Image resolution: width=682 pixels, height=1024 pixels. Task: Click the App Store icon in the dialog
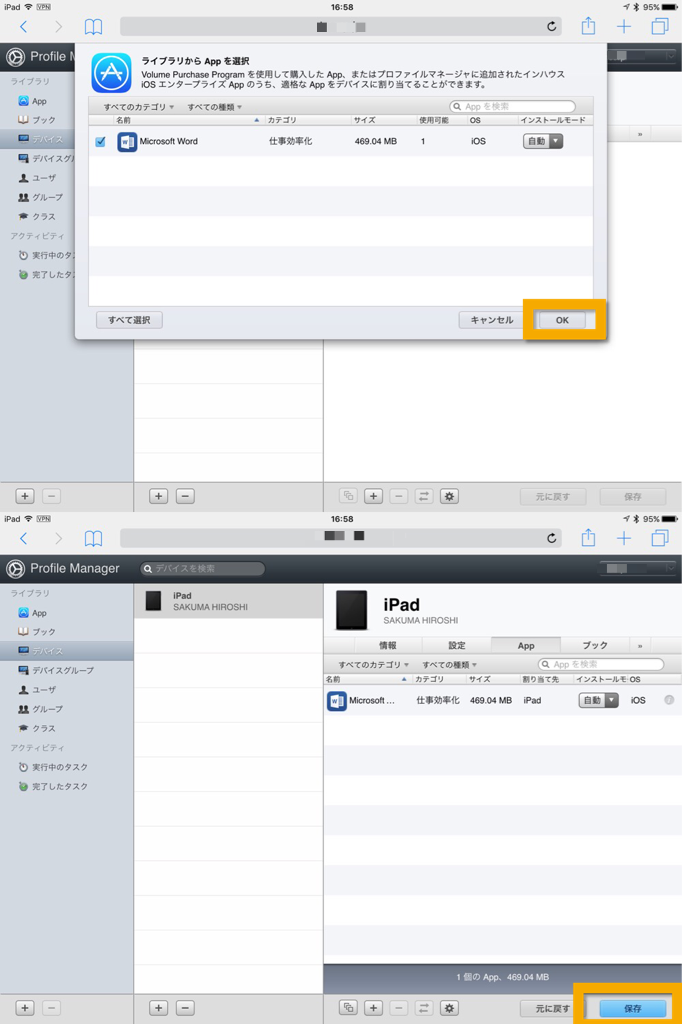click(x=111, y=73)
